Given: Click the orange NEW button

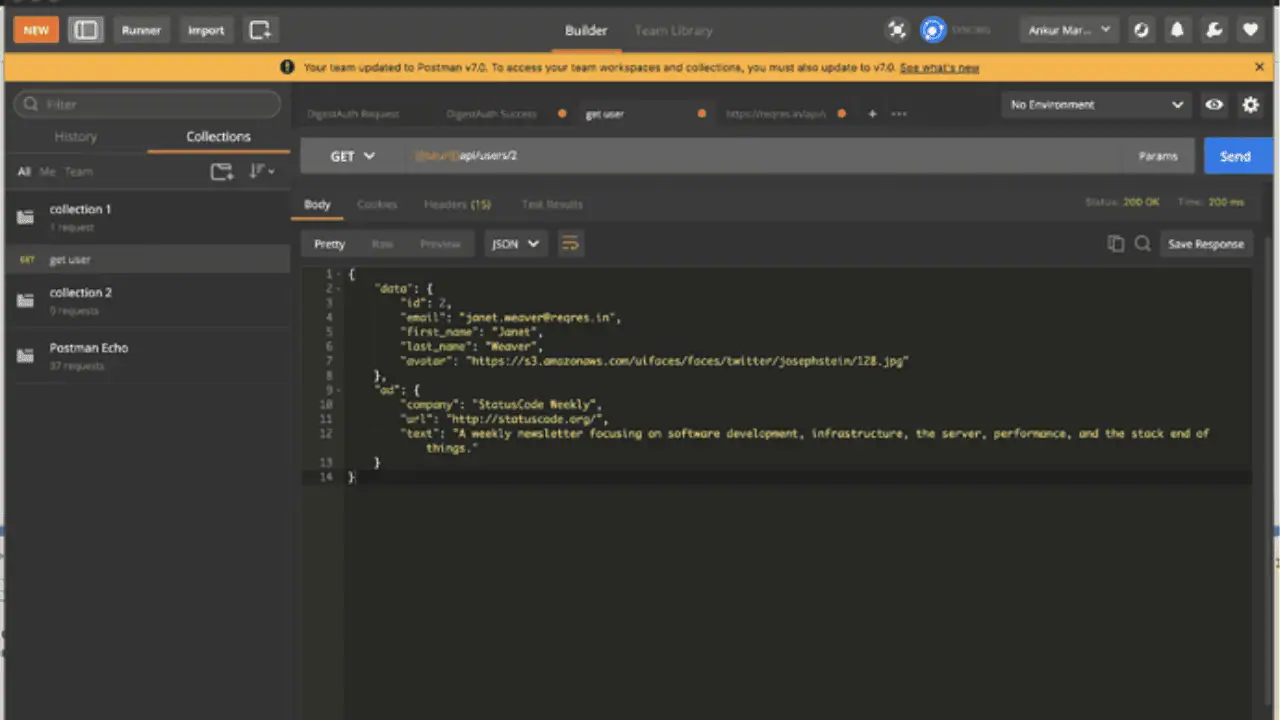Looking at the screenshot, I should tap(36, 30).
